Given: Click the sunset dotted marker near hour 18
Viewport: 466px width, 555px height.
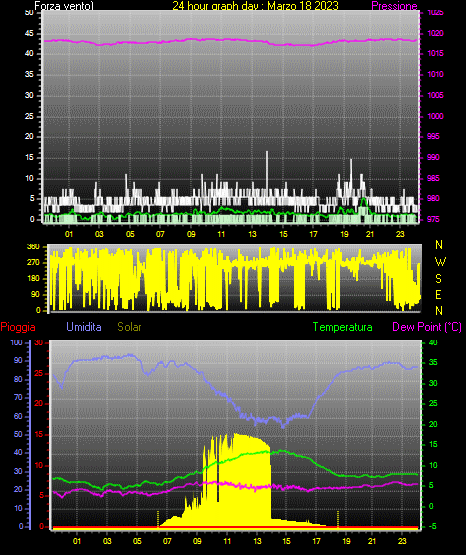Looking at the screenshot, I should point(338,519).
